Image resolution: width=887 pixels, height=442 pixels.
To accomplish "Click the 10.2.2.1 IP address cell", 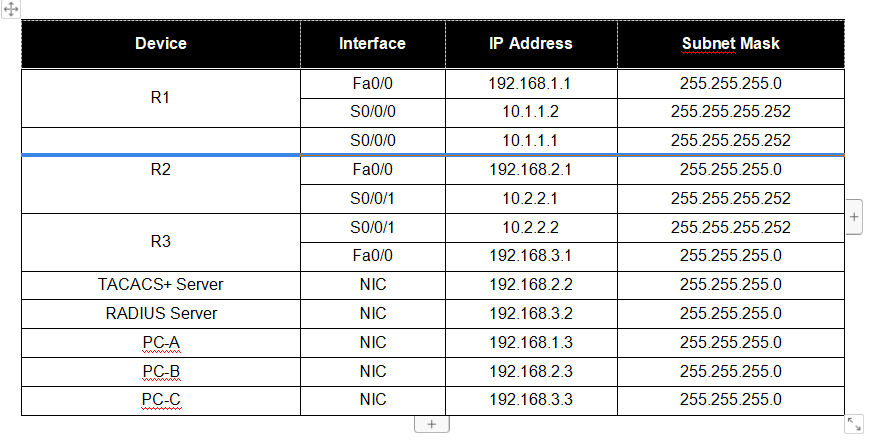I will 530,199.
